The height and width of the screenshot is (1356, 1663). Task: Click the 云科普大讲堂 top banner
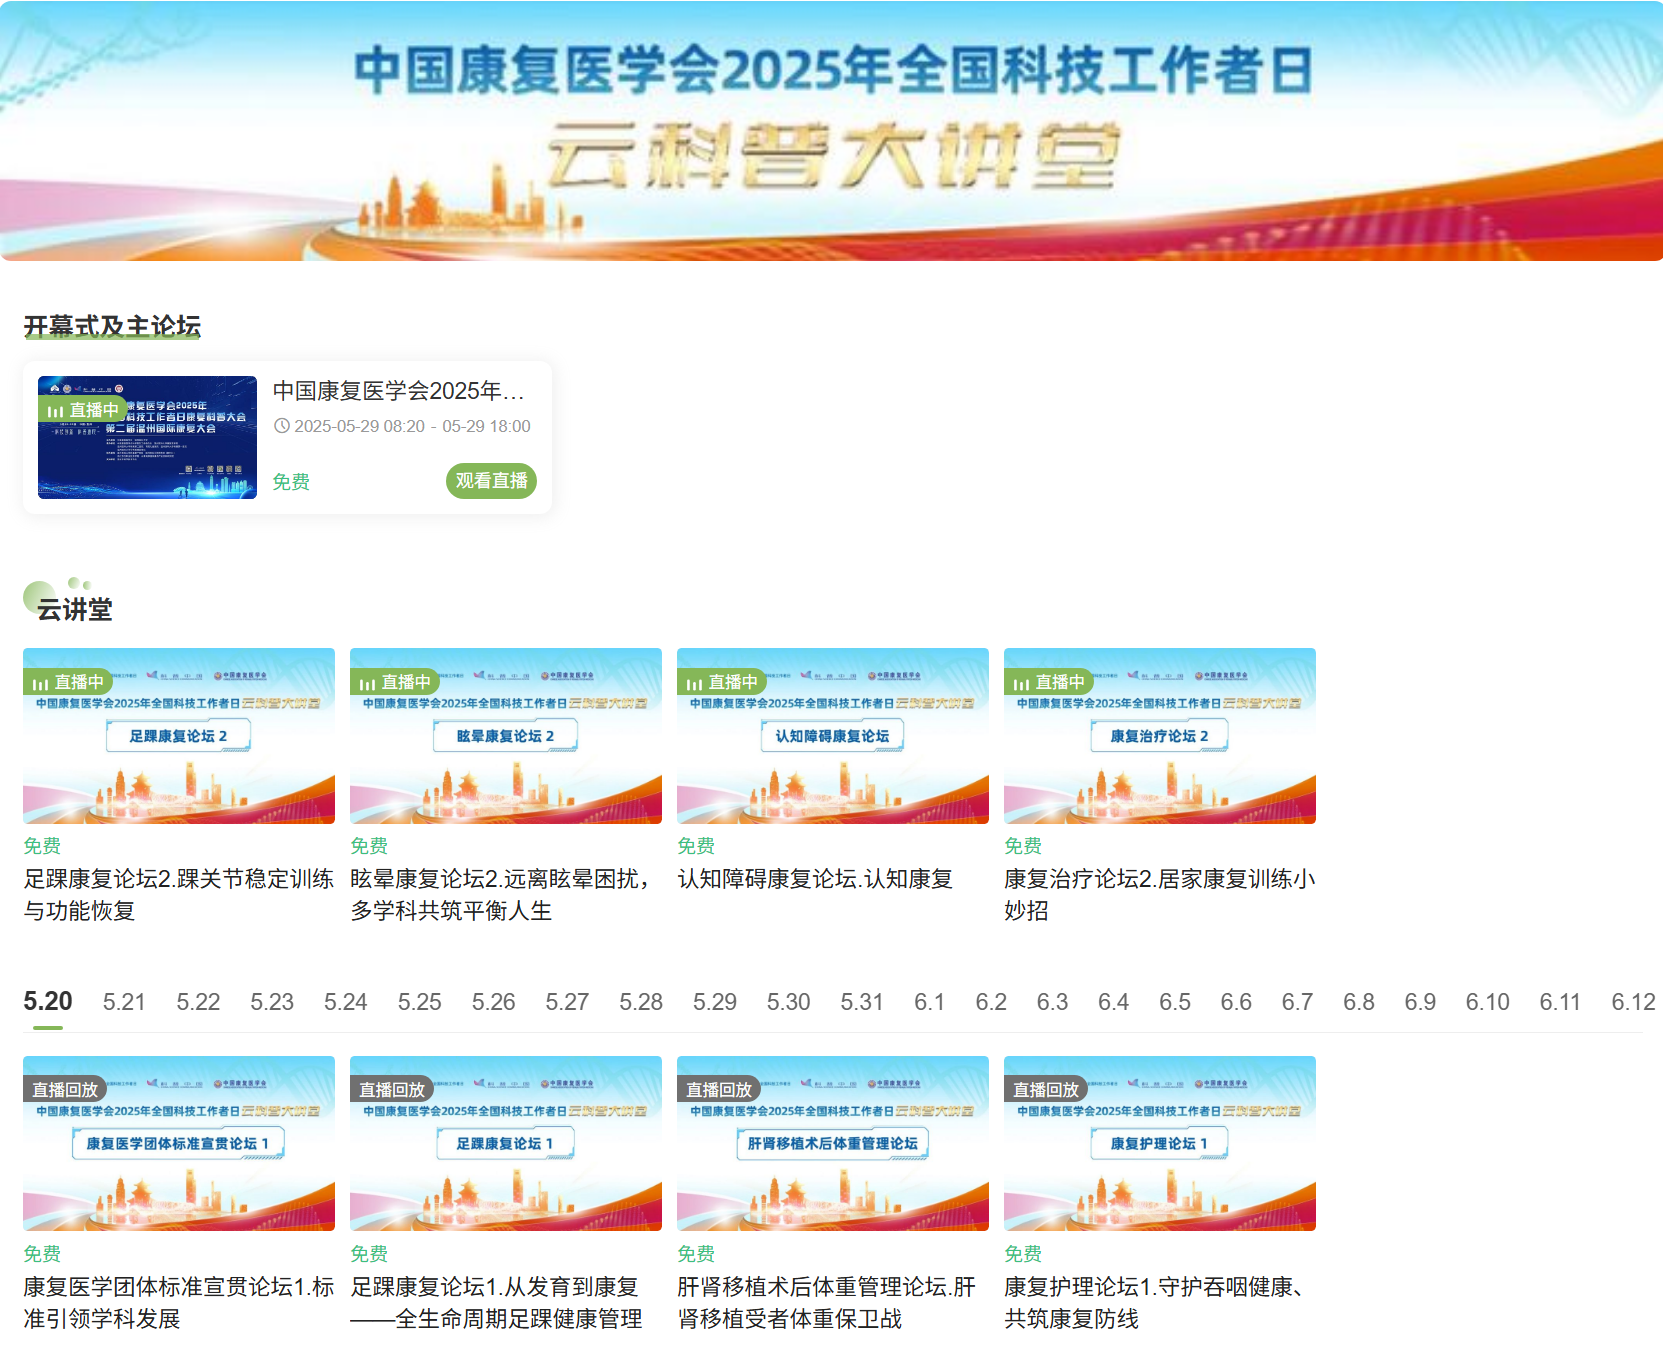(x=831, y=131)
